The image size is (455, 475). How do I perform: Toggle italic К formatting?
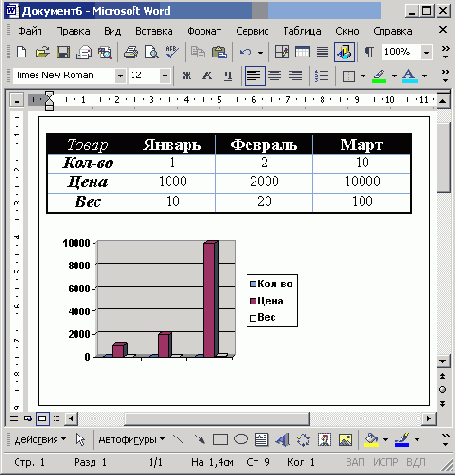[x=207, y=76]
